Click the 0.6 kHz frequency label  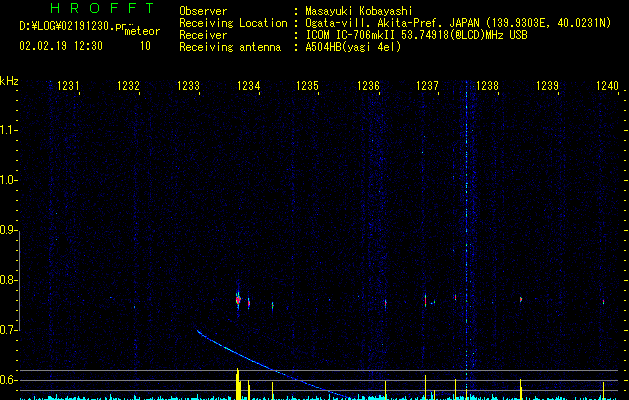point(8,380)
